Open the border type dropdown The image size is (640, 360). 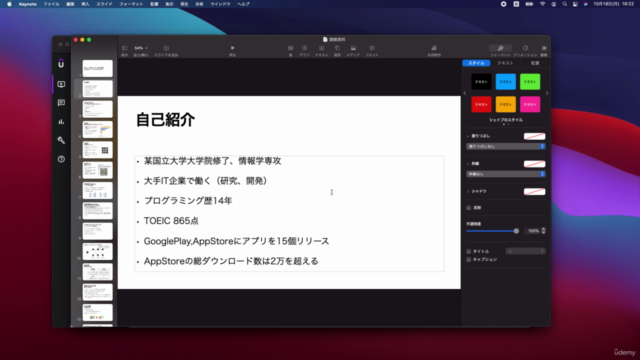(x=506, y=174)
